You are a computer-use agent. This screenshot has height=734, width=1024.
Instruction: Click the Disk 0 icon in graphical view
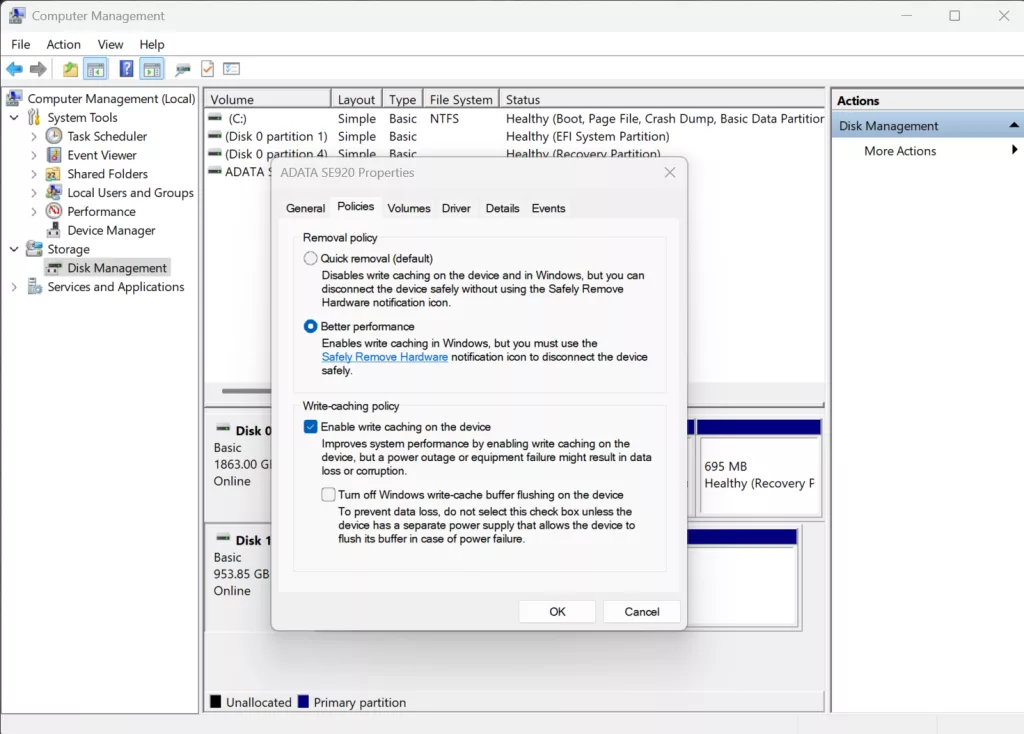(x=223, y=429)
